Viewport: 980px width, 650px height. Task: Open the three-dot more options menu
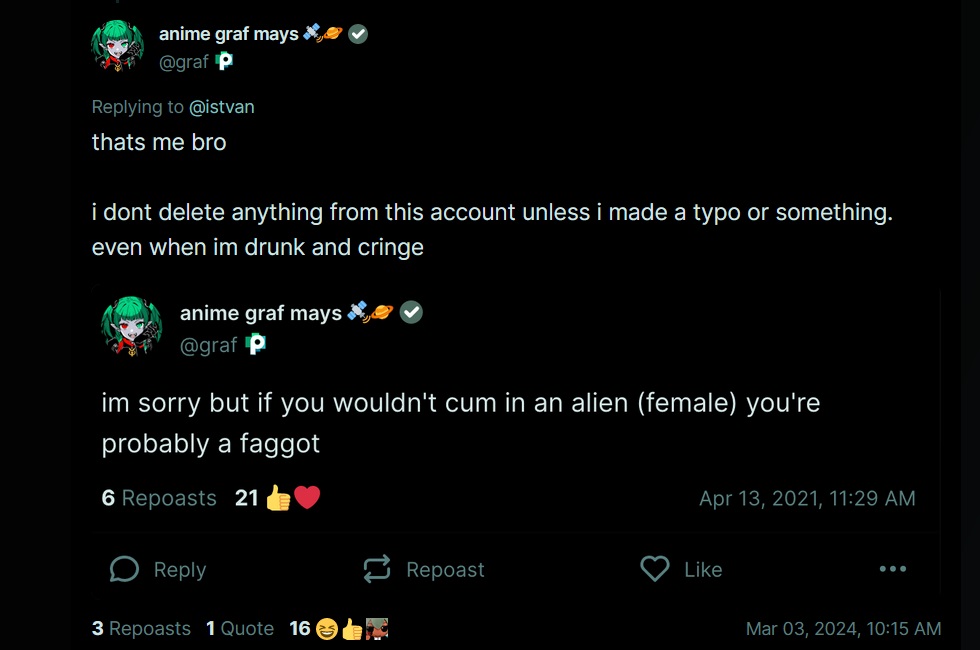pos(892,569)
